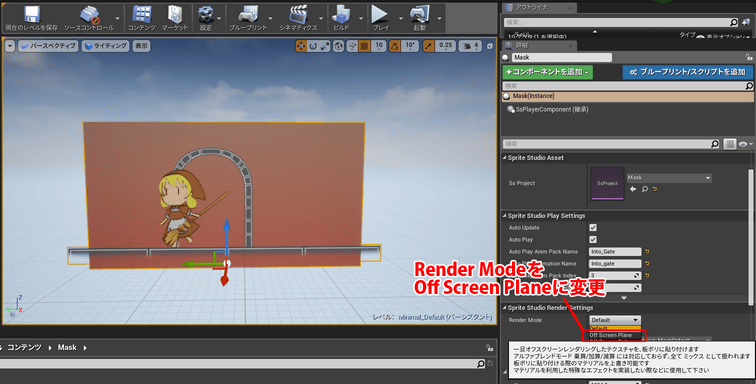
Task: Open シネマティクス clapperboard icon
Action: [x=298, y=14]
